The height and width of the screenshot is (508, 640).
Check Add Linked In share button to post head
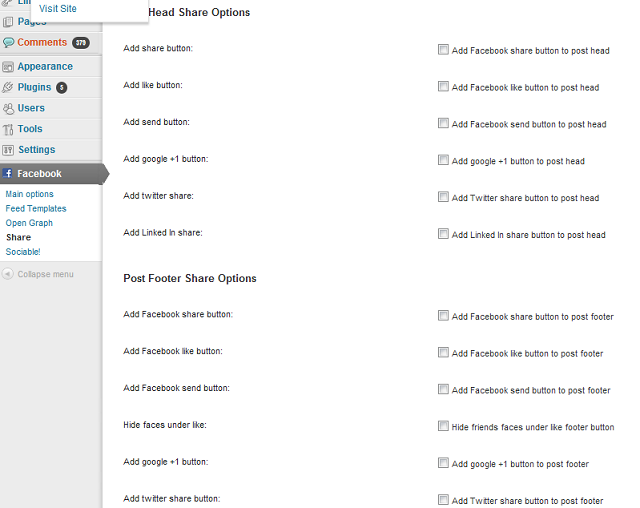click(443, 233)
